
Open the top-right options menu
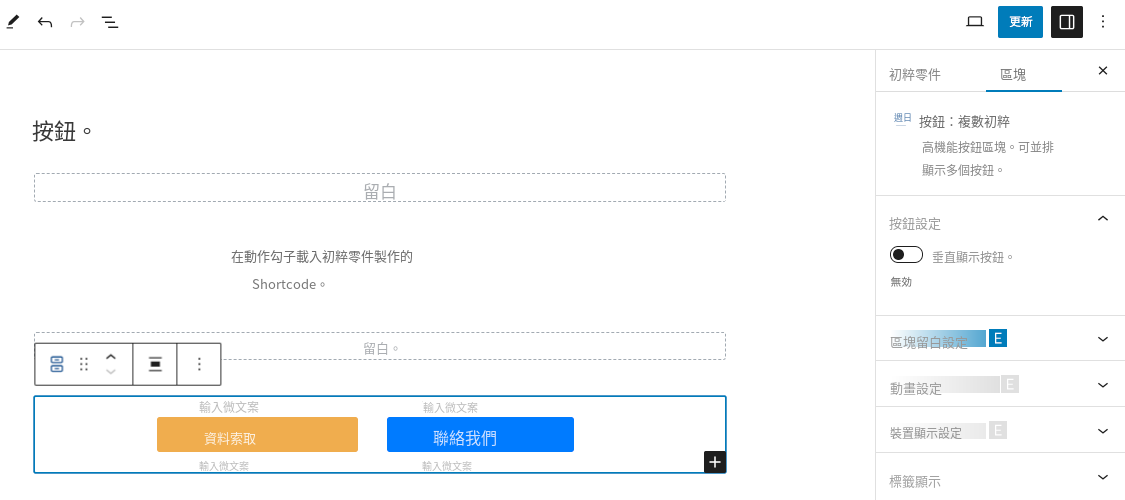1103,22
